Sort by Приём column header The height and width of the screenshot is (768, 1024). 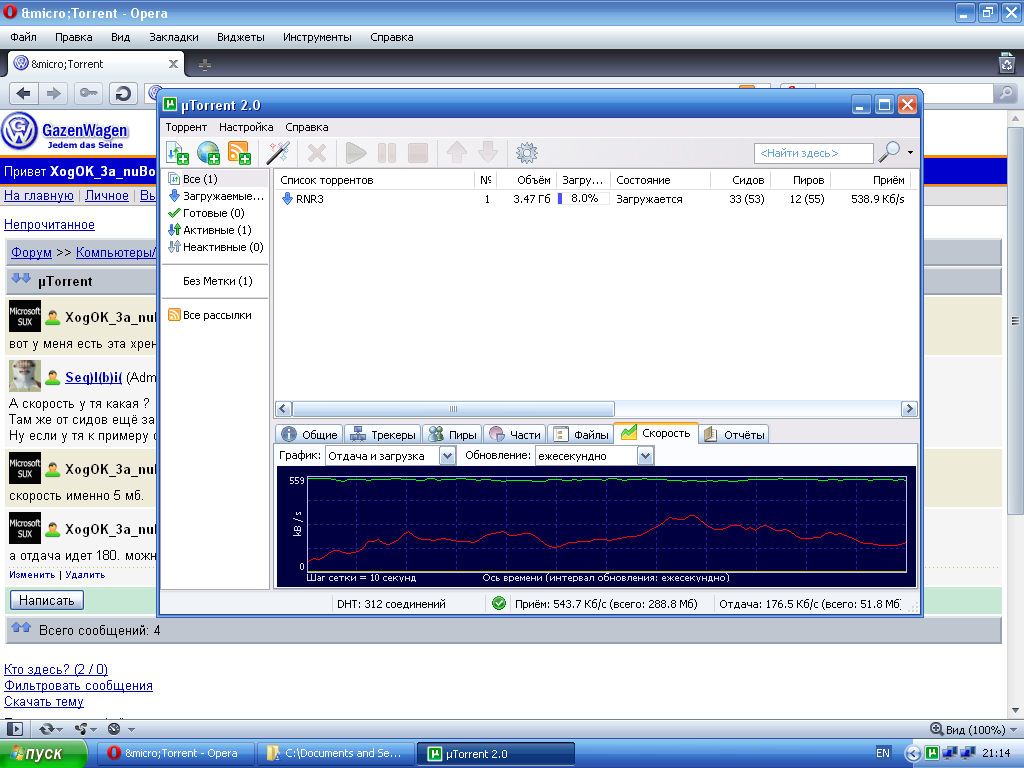click(x=870, y=180)
